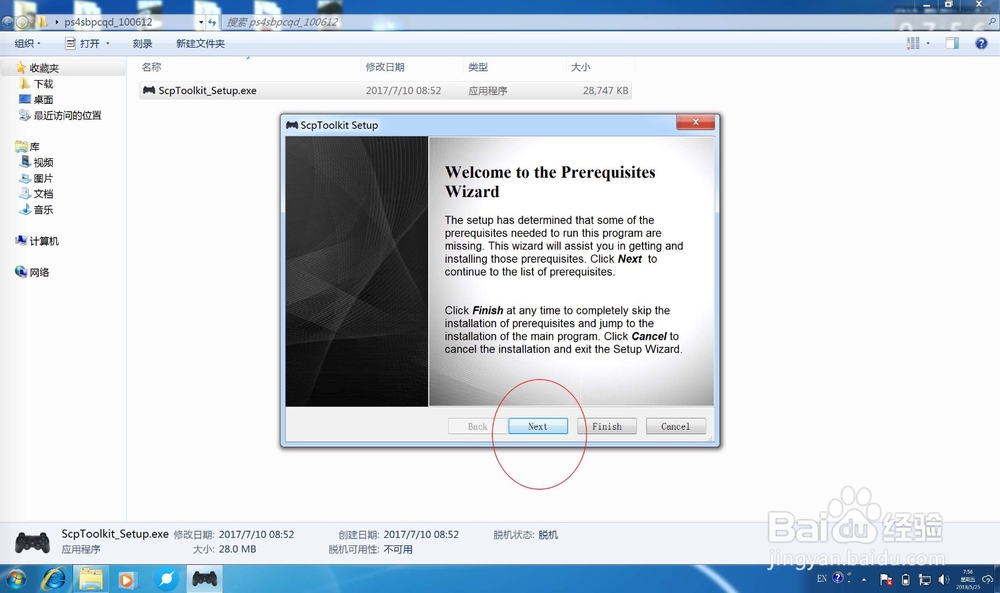Change the view layout icon

(913, 43)
